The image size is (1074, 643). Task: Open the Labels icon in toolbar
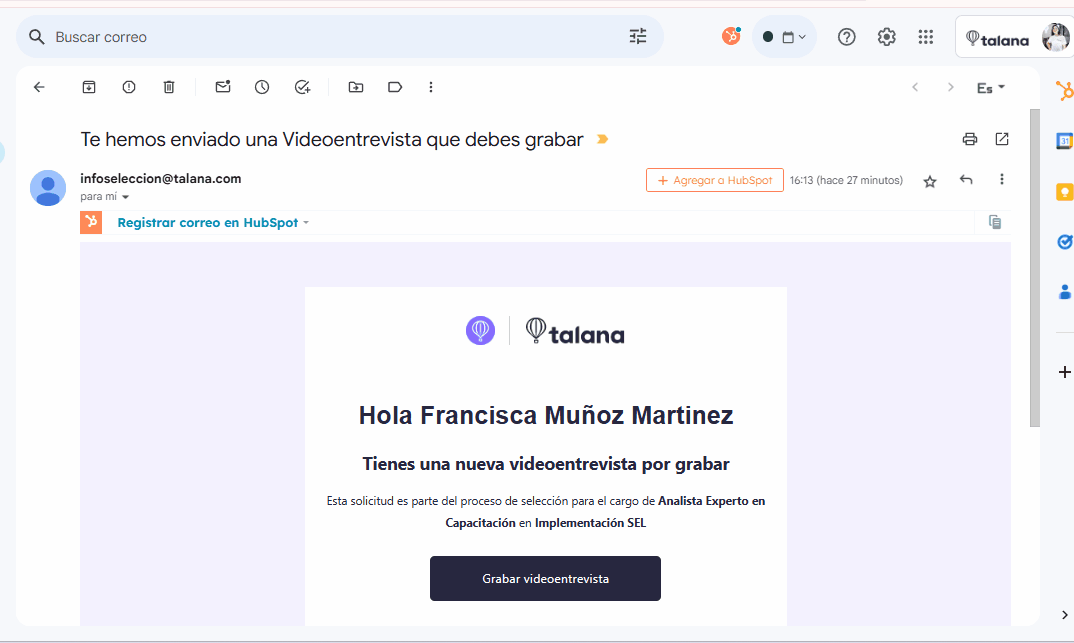(395, 87)
